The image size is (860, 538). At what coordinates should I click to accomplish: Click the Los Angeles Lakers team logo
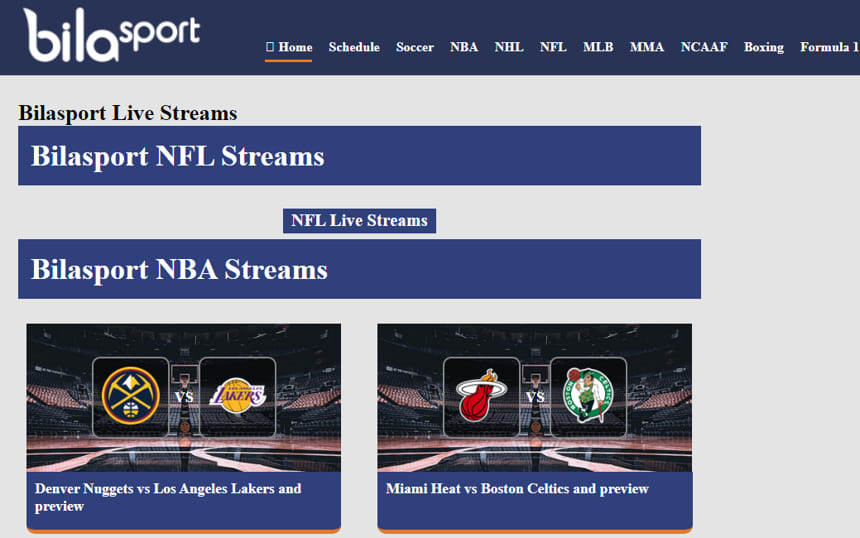click(237, 396)
